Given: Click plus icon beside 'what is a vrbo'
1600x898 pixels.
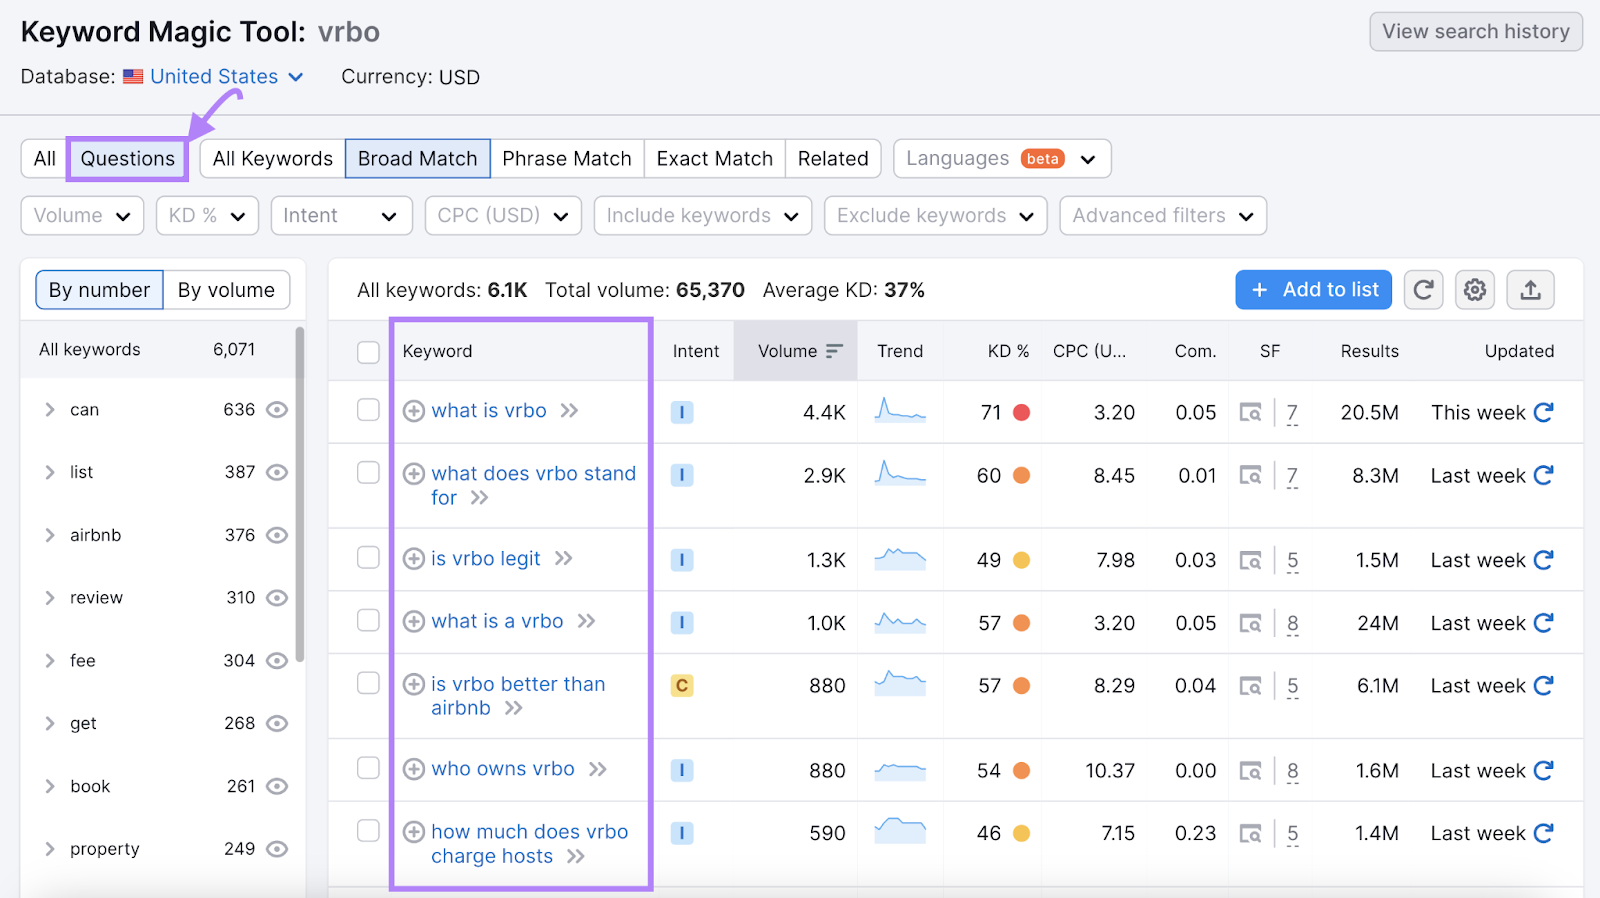Looking at the screenshot, I should tap(414, 622).
